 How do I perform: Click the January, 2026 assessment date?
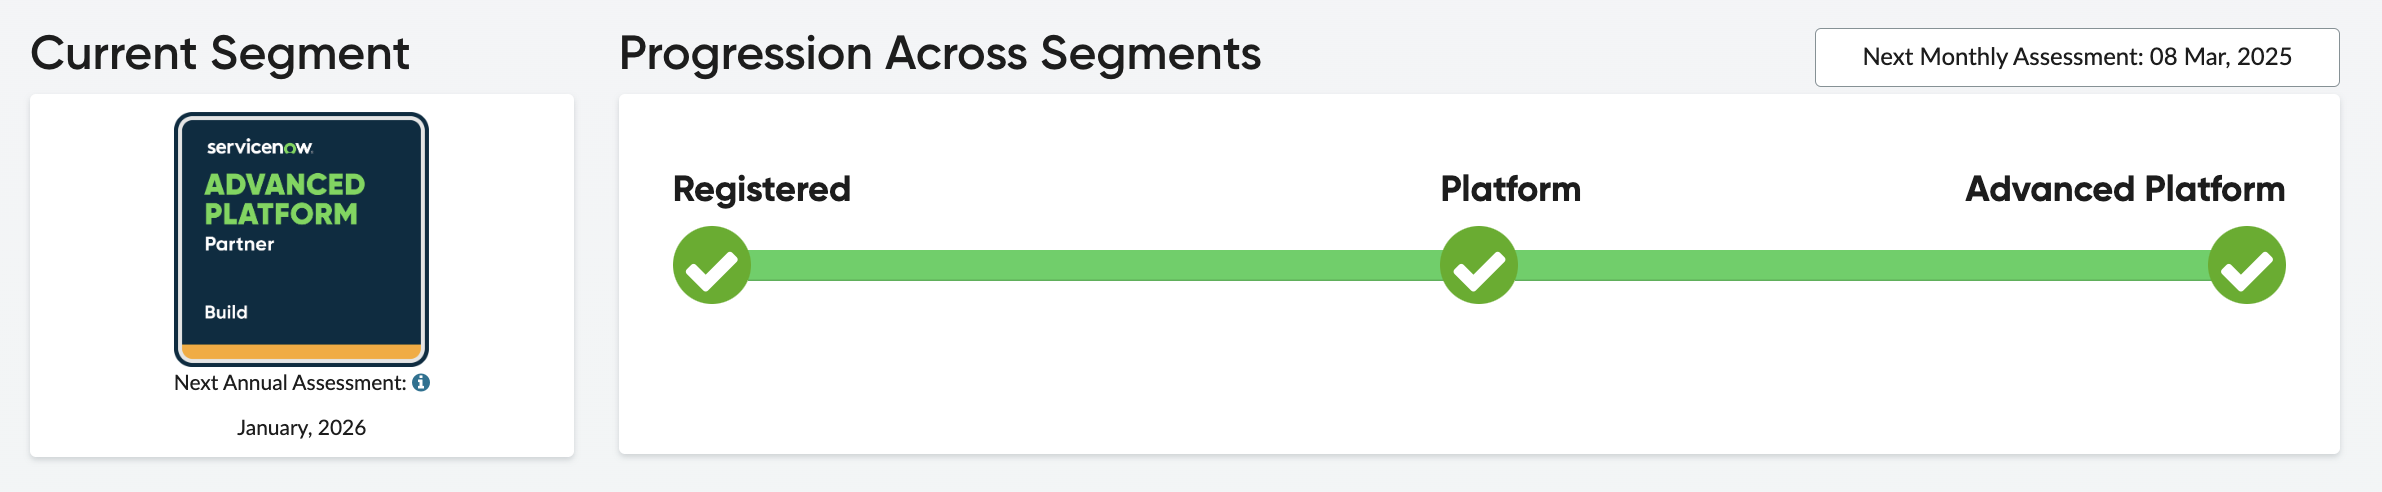tap(301, 428)
